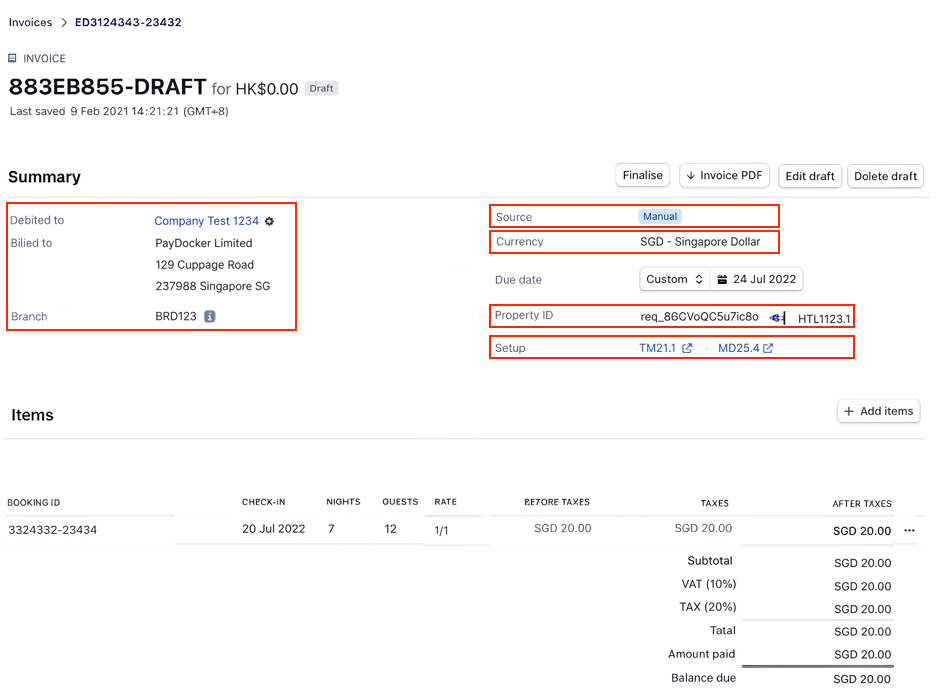Go to Invoices in the breadcrumb
The height and width of the screenshot is (689, 945).
click(x=30, y=22)
